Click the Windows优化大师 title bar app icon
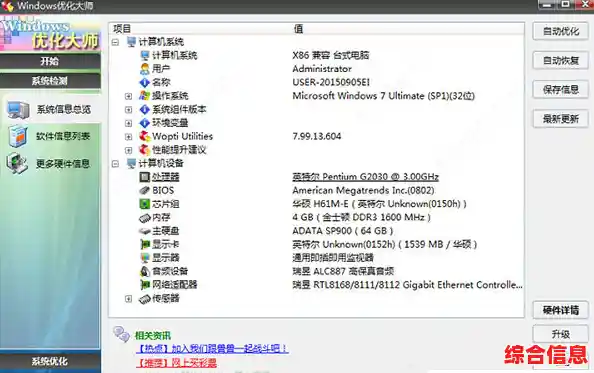The height and width of the screenshot is (373, 594). click(7, 6)
